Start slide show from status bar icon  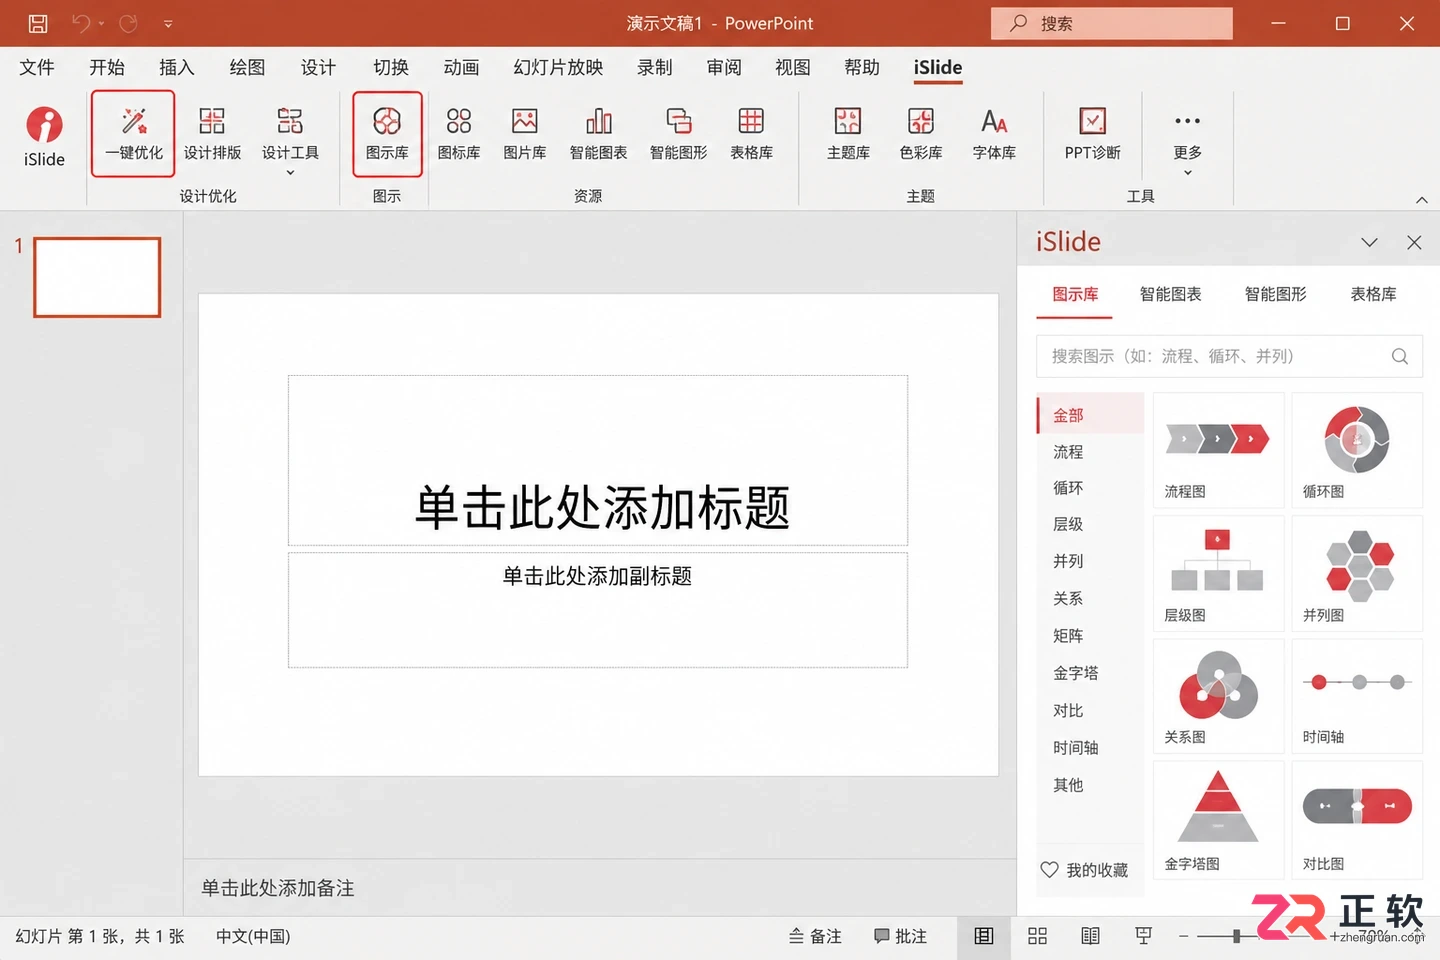coord(1143,936)
